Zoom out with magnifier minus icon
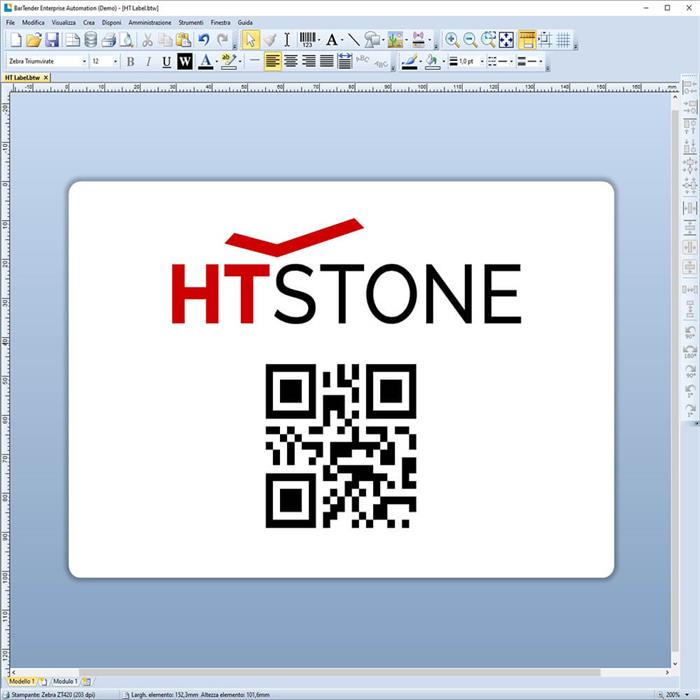 470,40
